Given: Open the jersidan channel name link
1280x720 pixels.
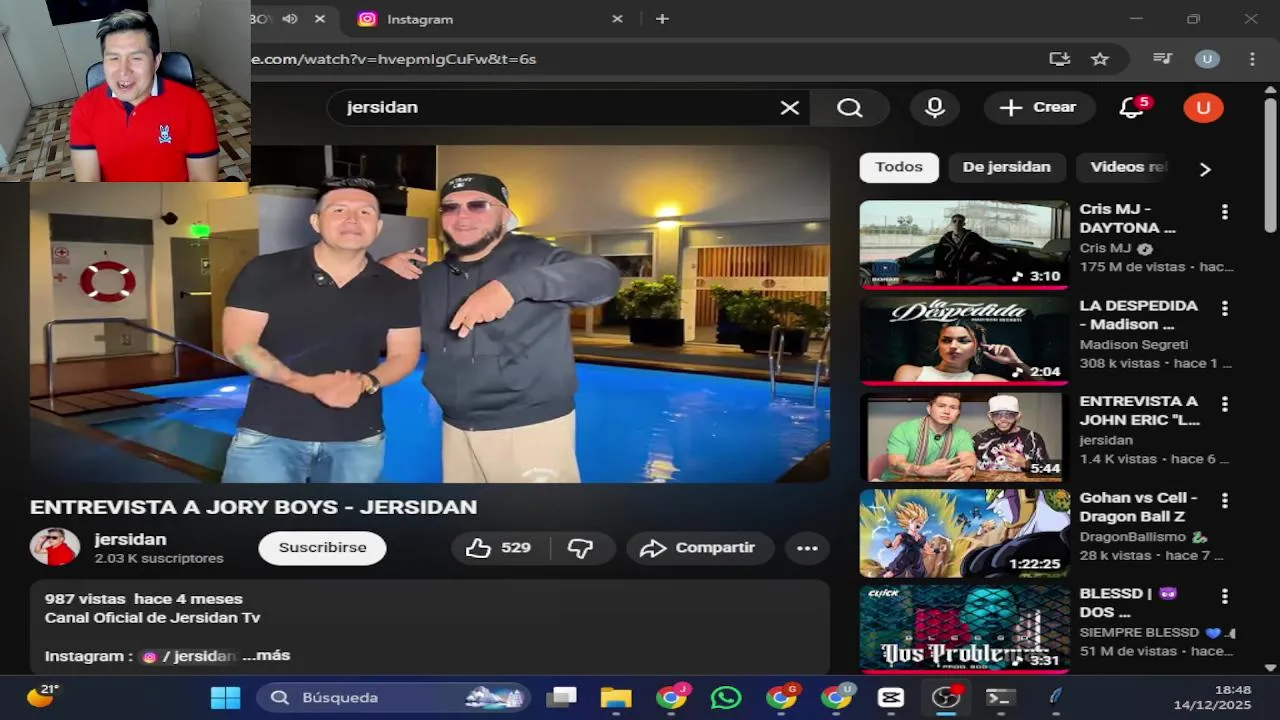Looking at the screenshot, I should [x=130, y=539].
